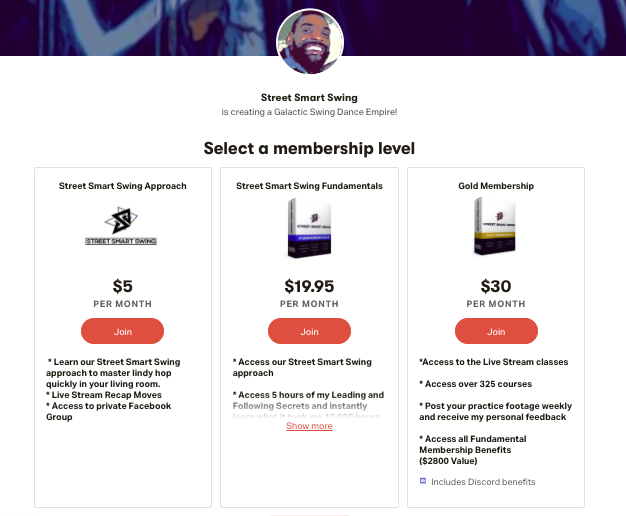Click the Gold Membership product box image
Screen dimensions: 626x516
click(x=496, y=228)
